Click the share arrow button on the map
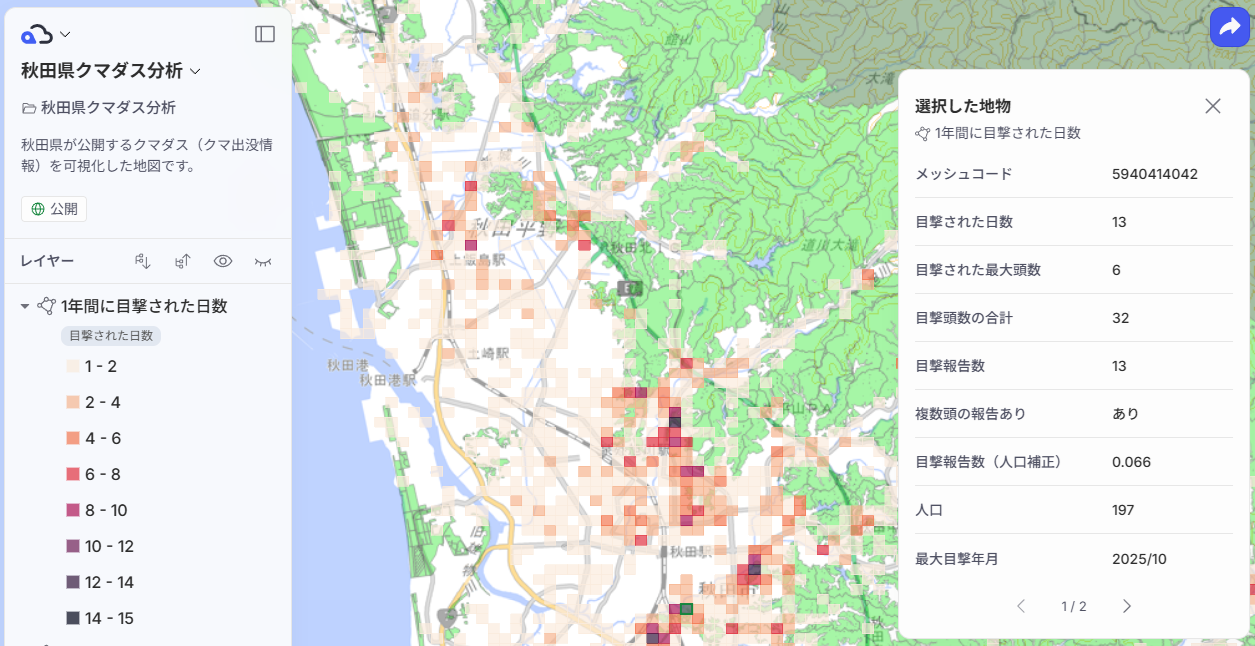Image resolution: width=1255 pixels, height=646 pixels. pos(1229,27)
